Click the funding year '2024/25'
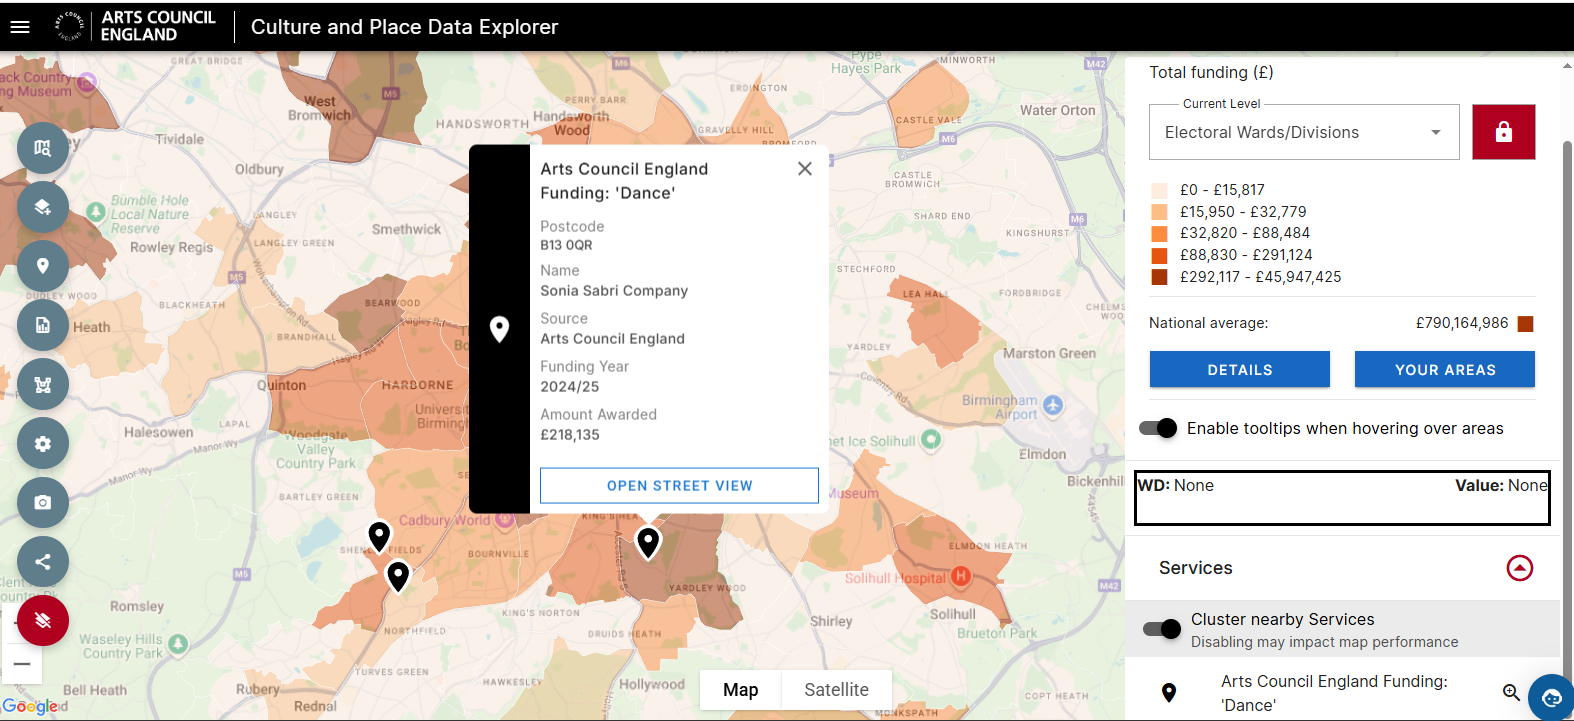This screenshot has height=721, width=1574. (x=570, y=387)
